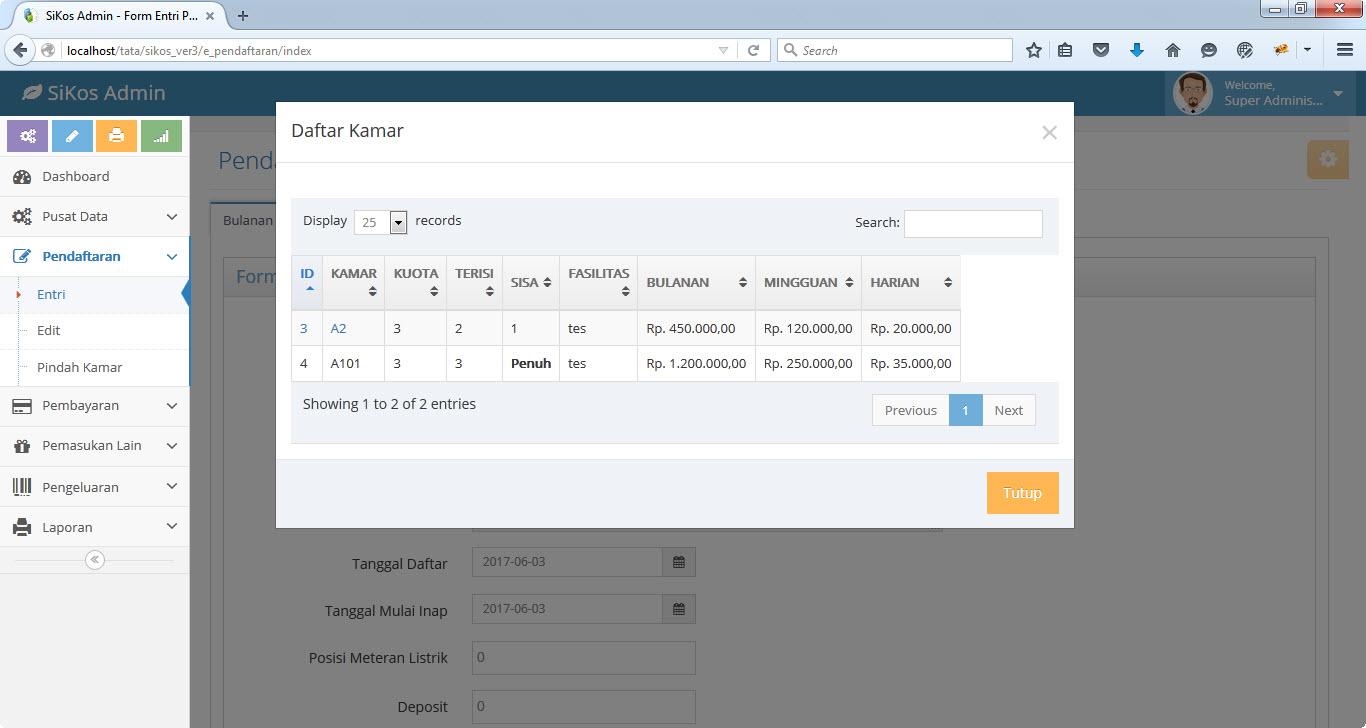Click the purple gears shortcut button
The height and width of the screenshot is (728, 1366).
pos(27,136)
